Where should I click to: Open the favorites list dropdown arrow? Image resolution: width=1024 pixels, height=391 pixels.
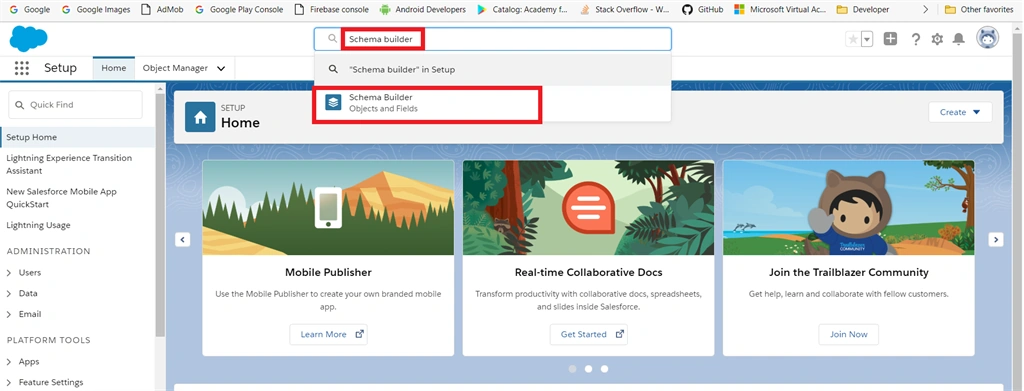[x=867, y=39]
